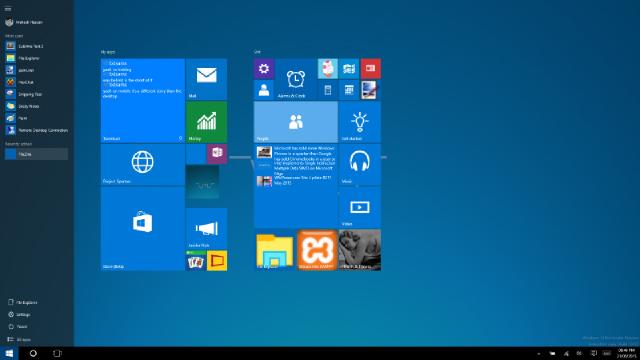Open Power options in Start menu
640x360 pixels.
(x=18, y=327)
